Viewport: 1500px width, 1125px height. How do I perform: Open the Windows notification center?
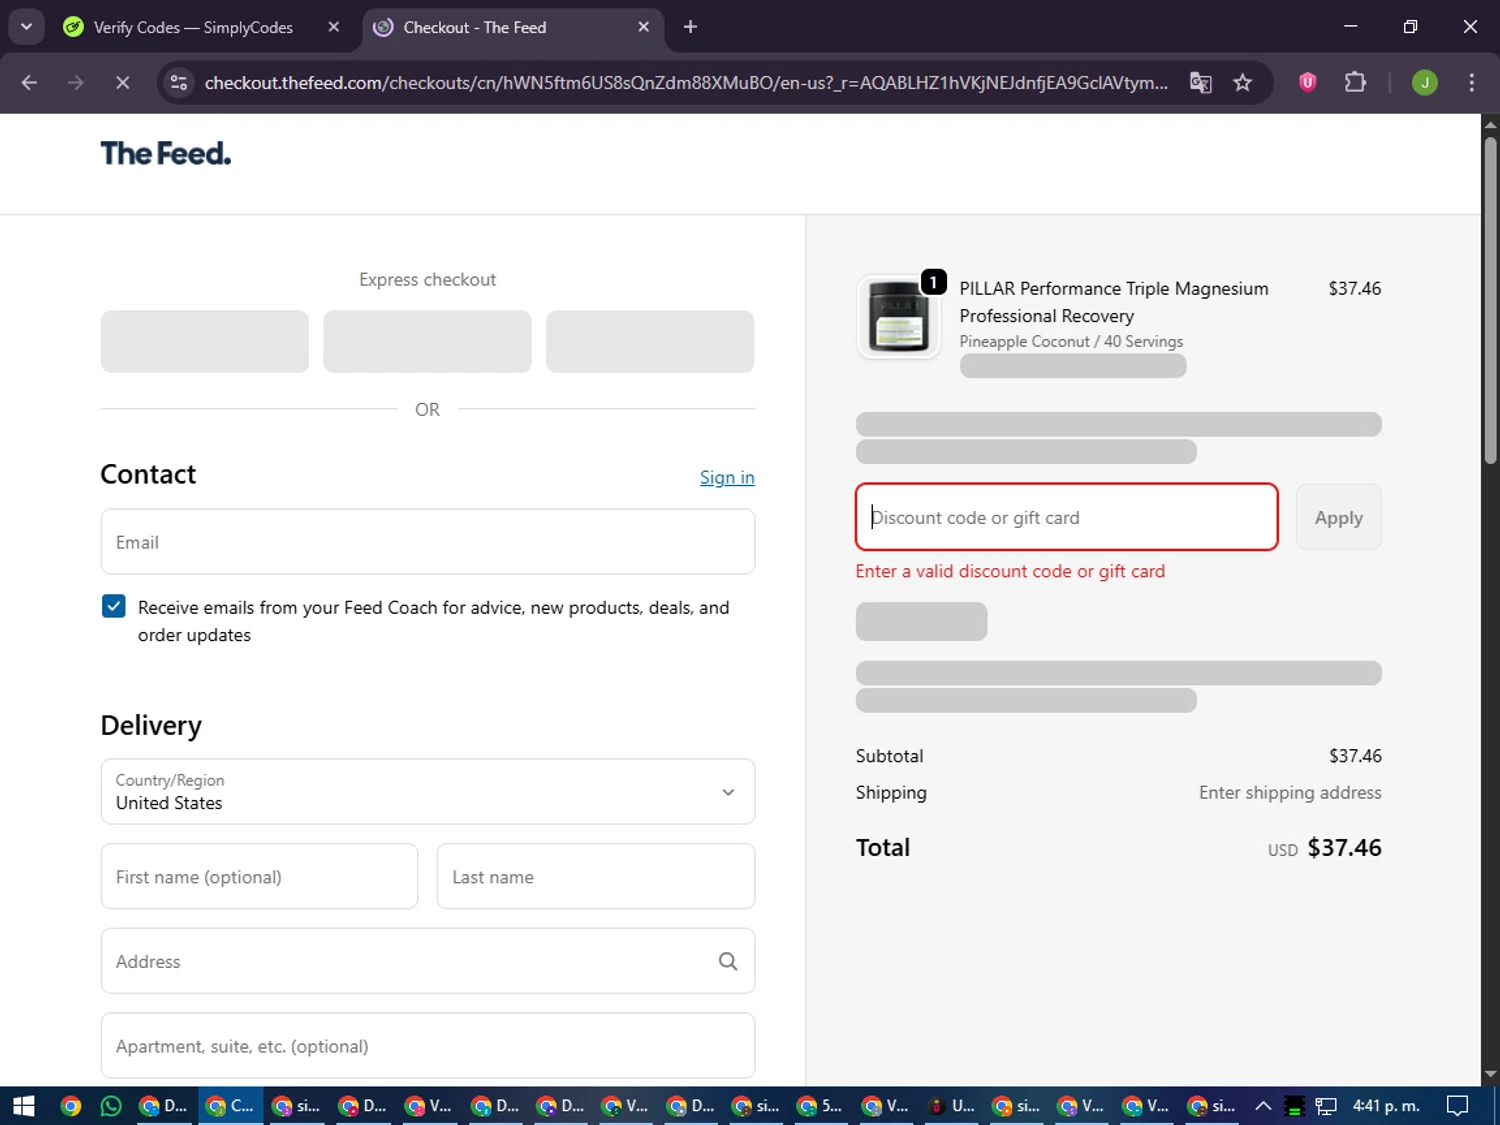pos(1458,1106)
